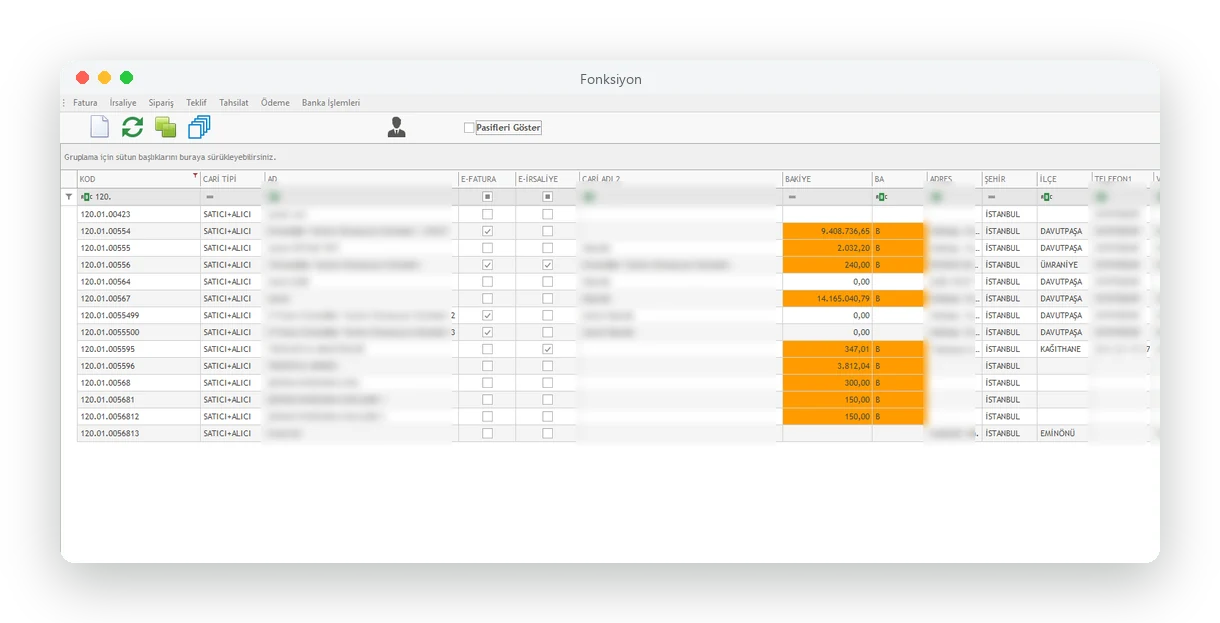Uncheck E-İRSALİYE for row 120.01.00556
The width and height of the screenshot is (1220, 623).
coord(547,265)
